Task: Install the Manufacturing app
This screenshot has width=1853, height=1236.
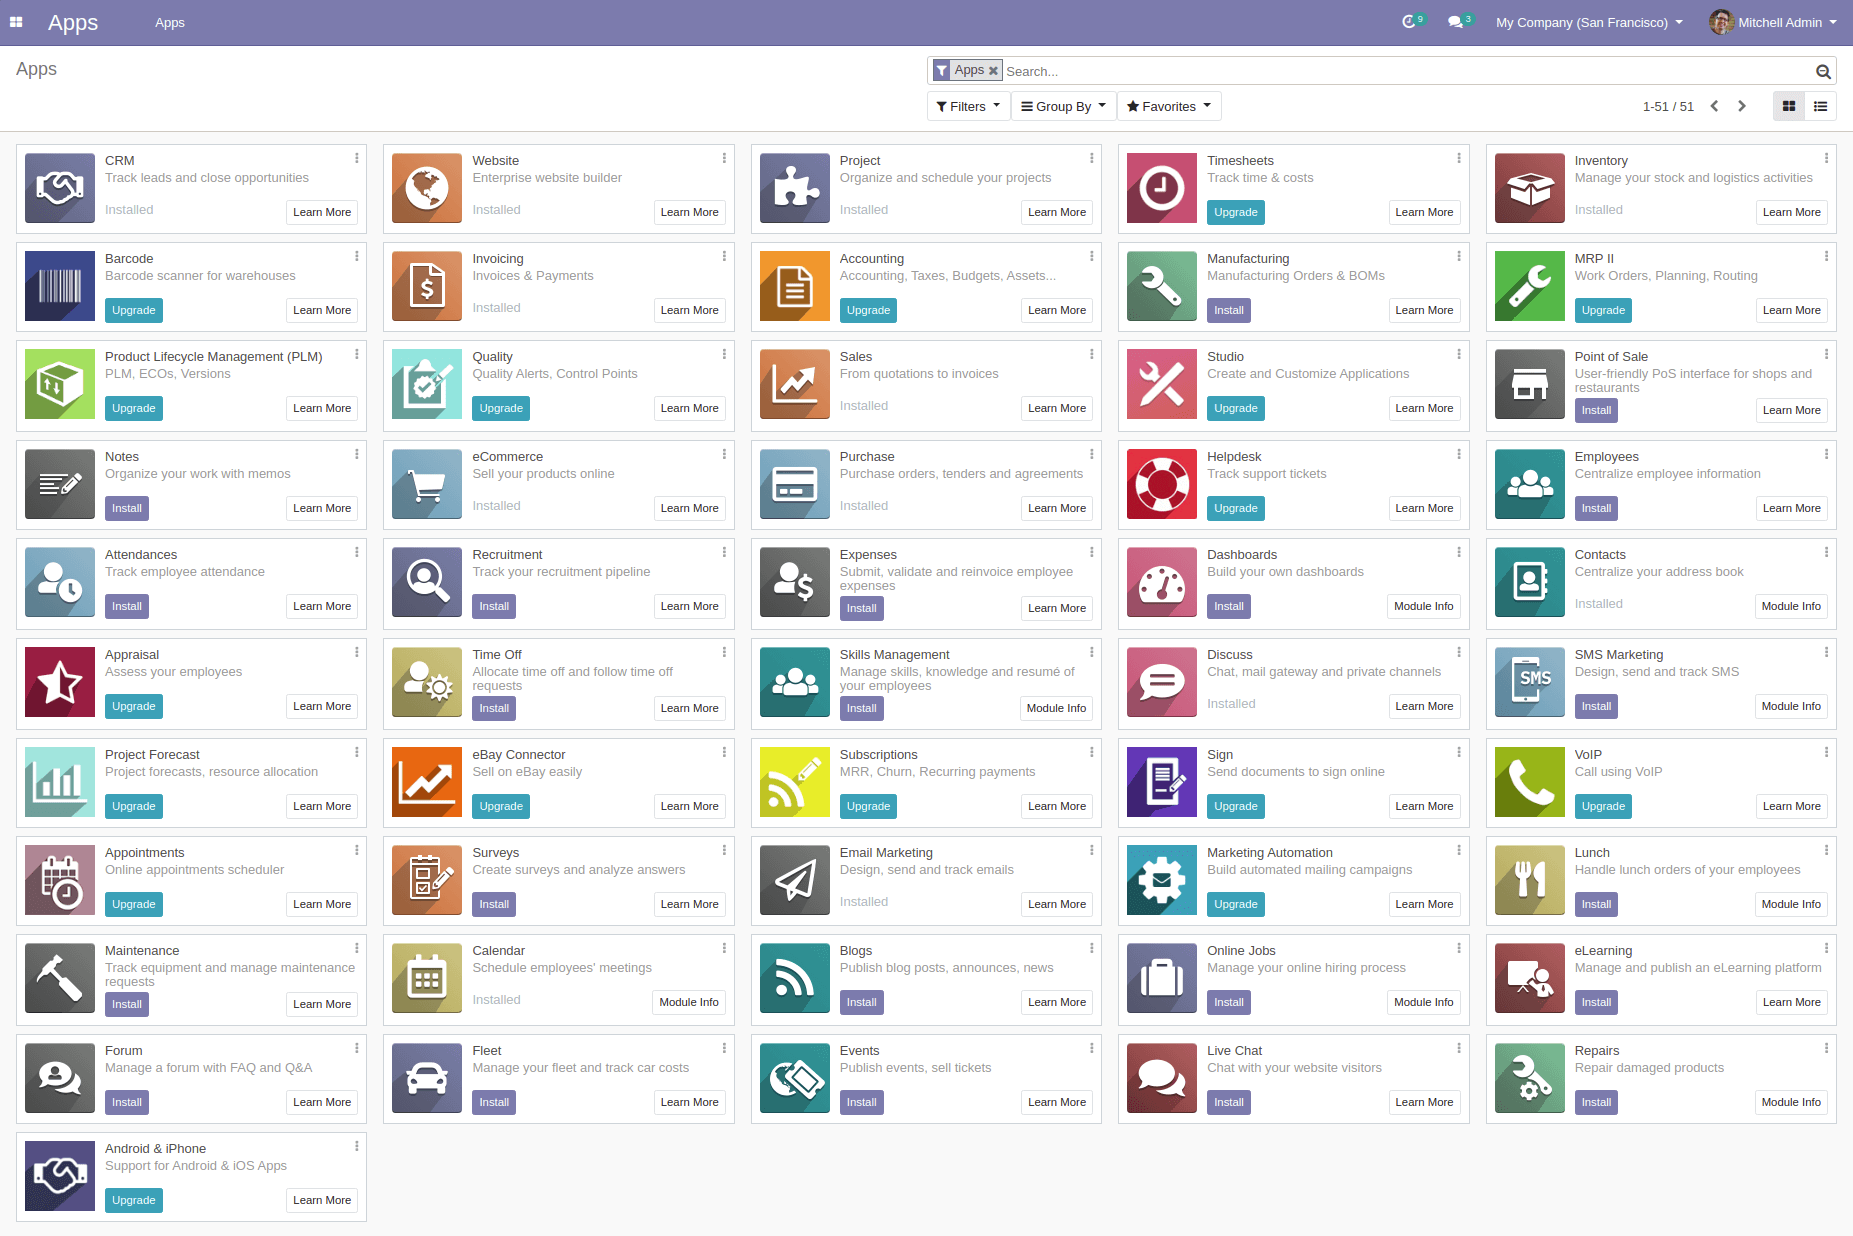Action: click(x=1228, y=310)
